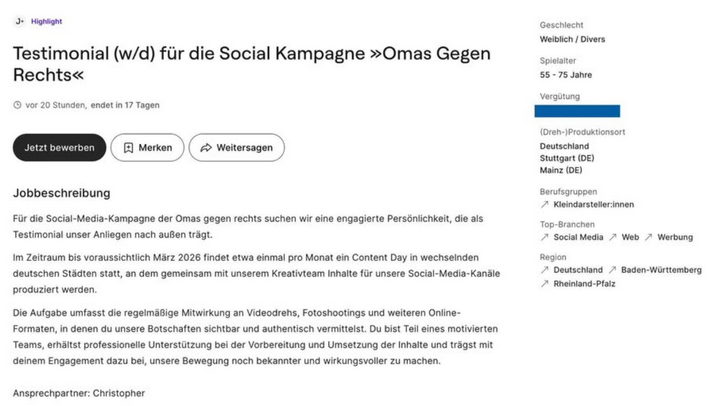Click arrow icon beside Werbung link
Image resolution: width=724 pixels, height=406 pixels.
tap(647, 237)
